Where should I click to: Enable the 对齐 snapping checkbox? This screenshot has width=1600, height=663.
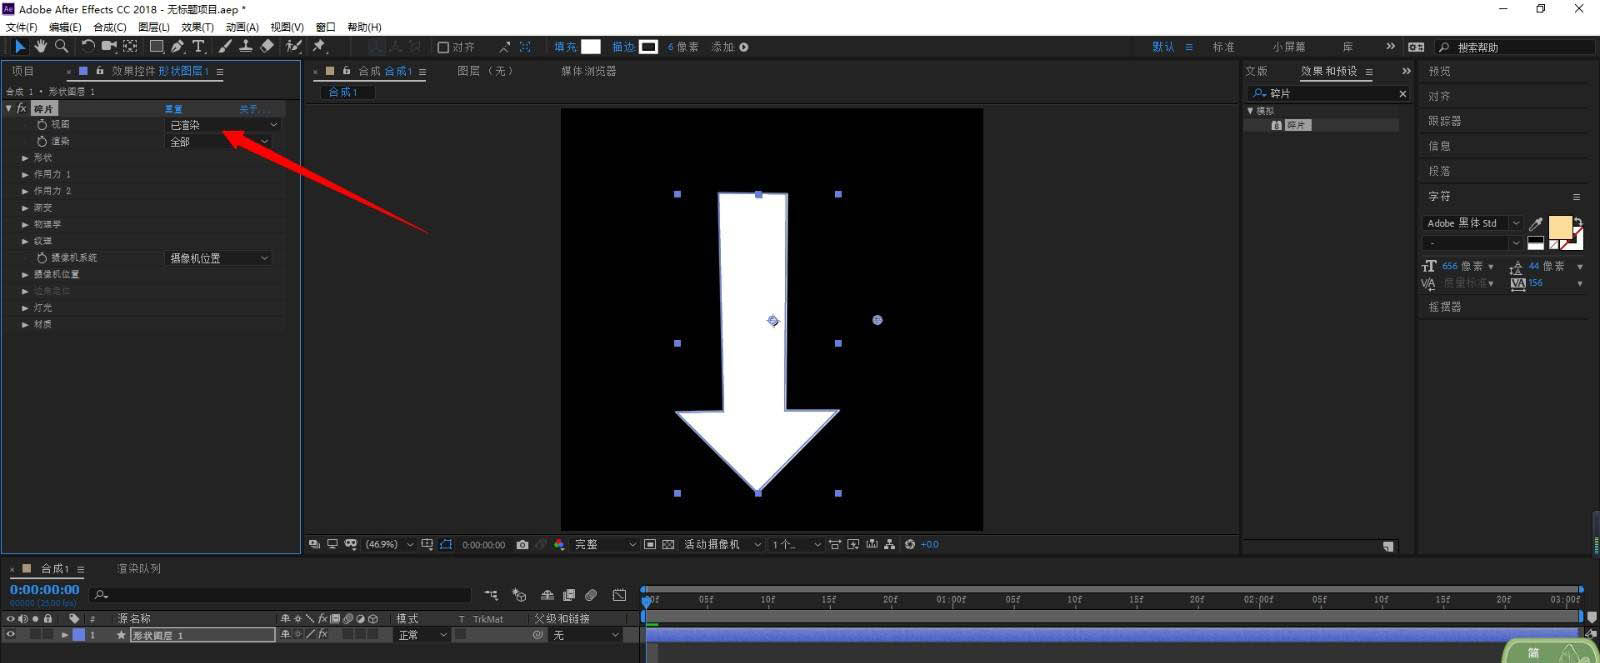[443, 47]
